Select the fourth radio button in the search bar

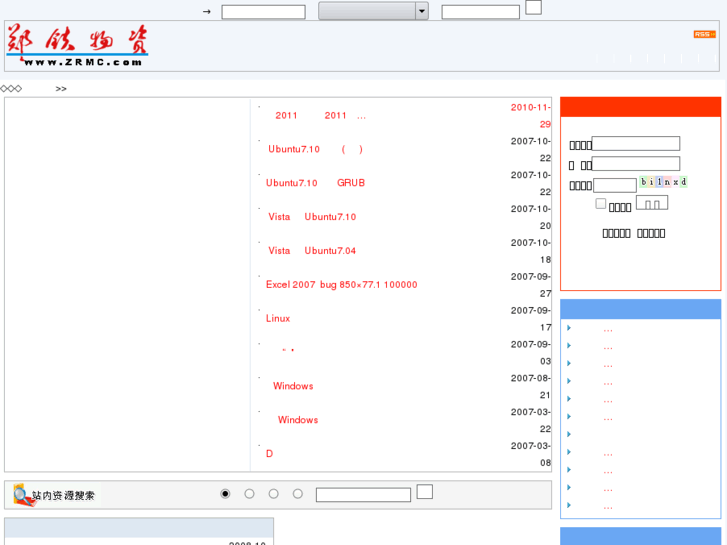tap(298, 494)
